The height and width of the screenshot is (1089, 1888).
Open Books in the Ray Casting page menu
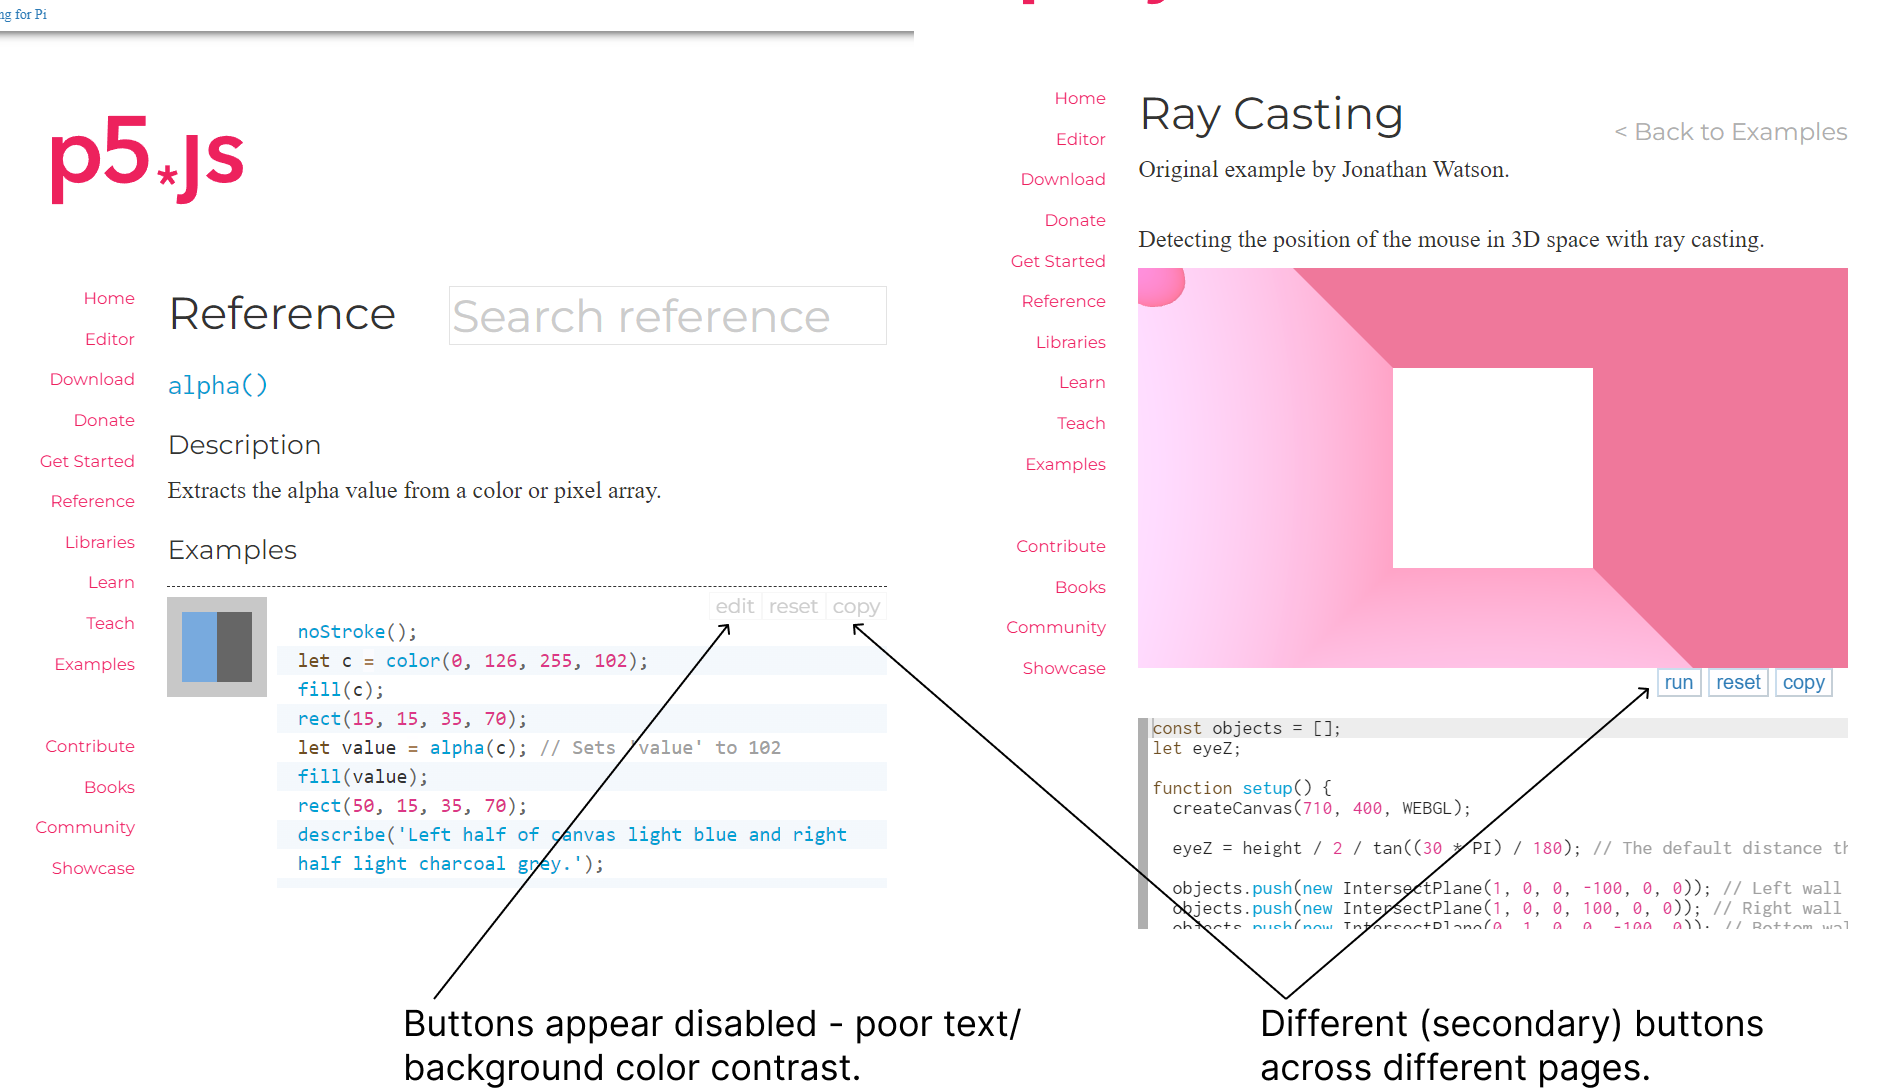point(1080,587)
